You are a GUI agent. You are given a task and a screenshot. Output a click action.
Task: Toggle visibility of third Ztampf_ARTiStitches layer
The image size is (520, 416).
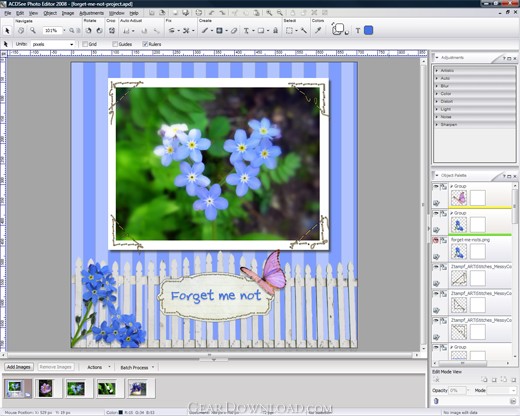click(436, 320)
